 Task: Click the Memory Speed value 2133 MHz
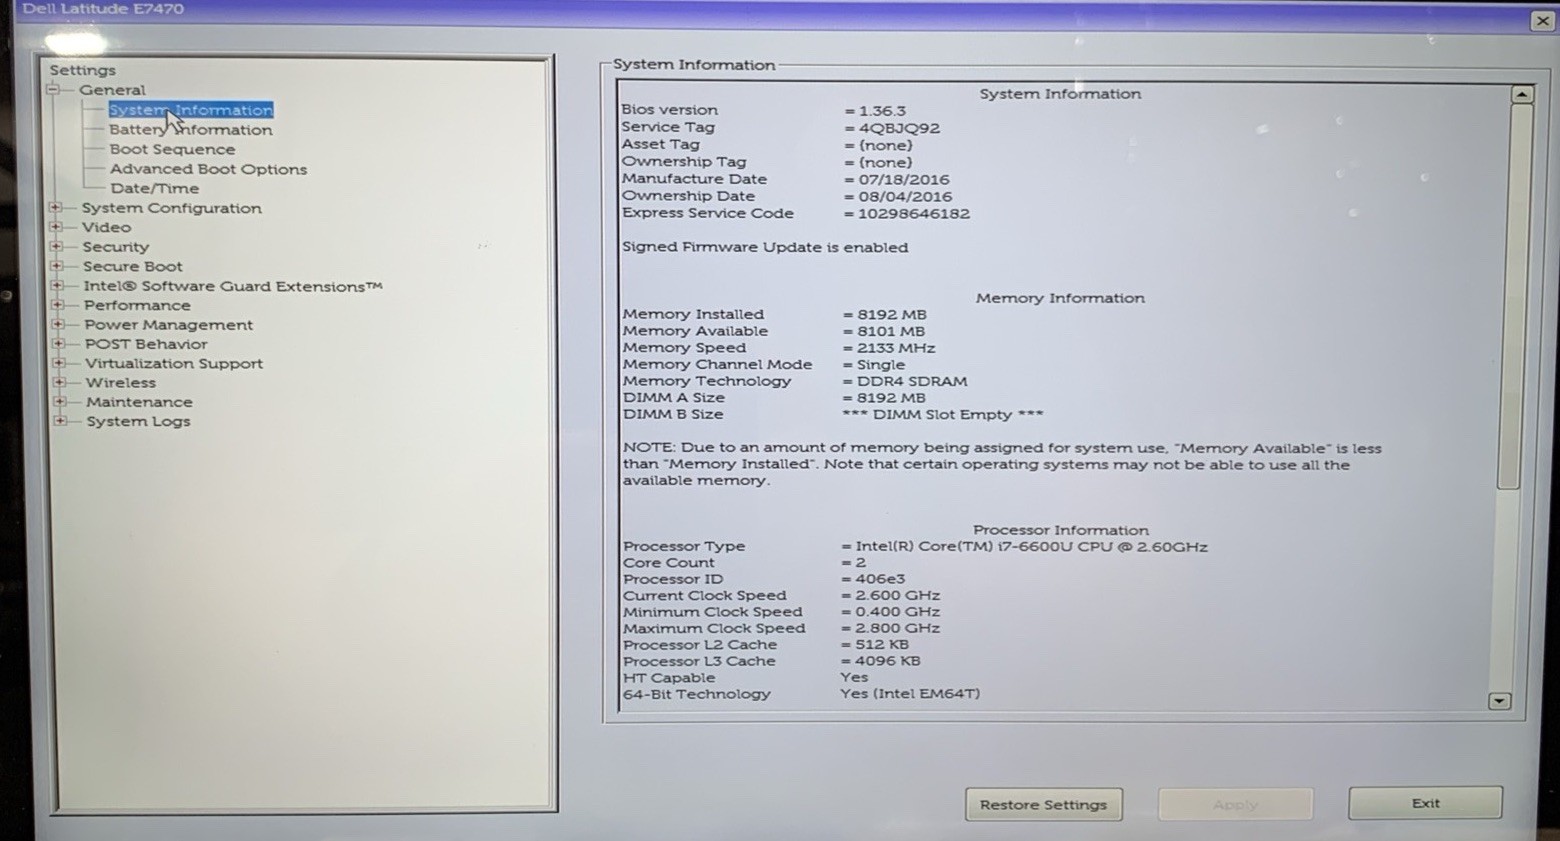click(896, 348)
